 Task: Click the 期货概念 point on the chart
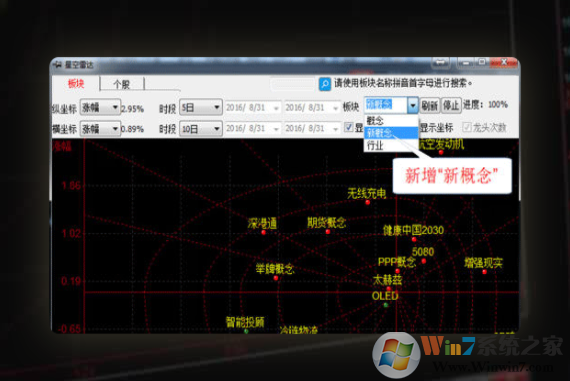point(328,231)
